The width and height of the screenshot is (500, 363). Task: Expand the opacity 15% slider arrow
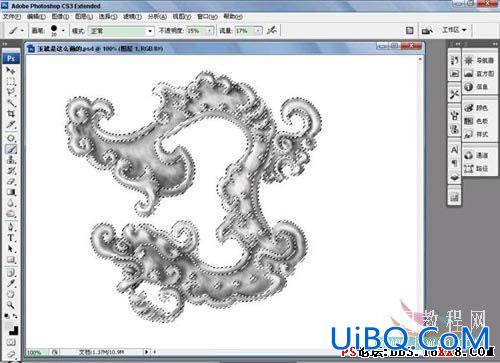coord(210,31)
